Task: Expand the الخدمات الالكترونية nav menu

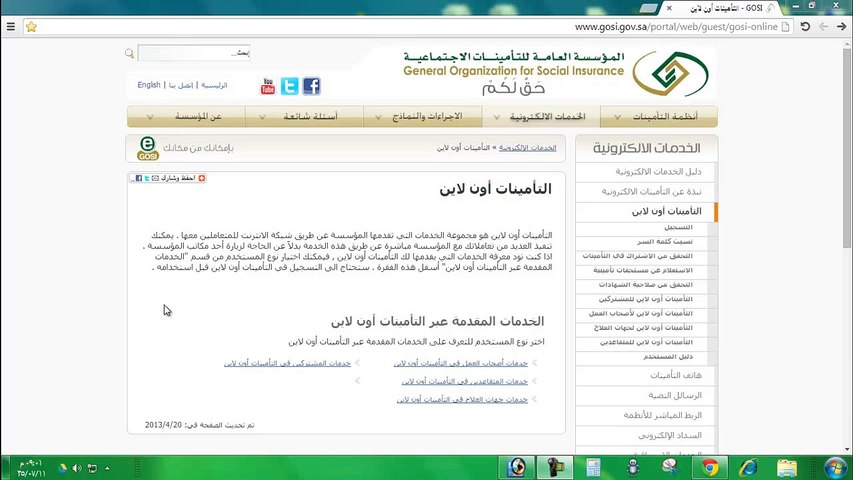Action: (541, 116)
